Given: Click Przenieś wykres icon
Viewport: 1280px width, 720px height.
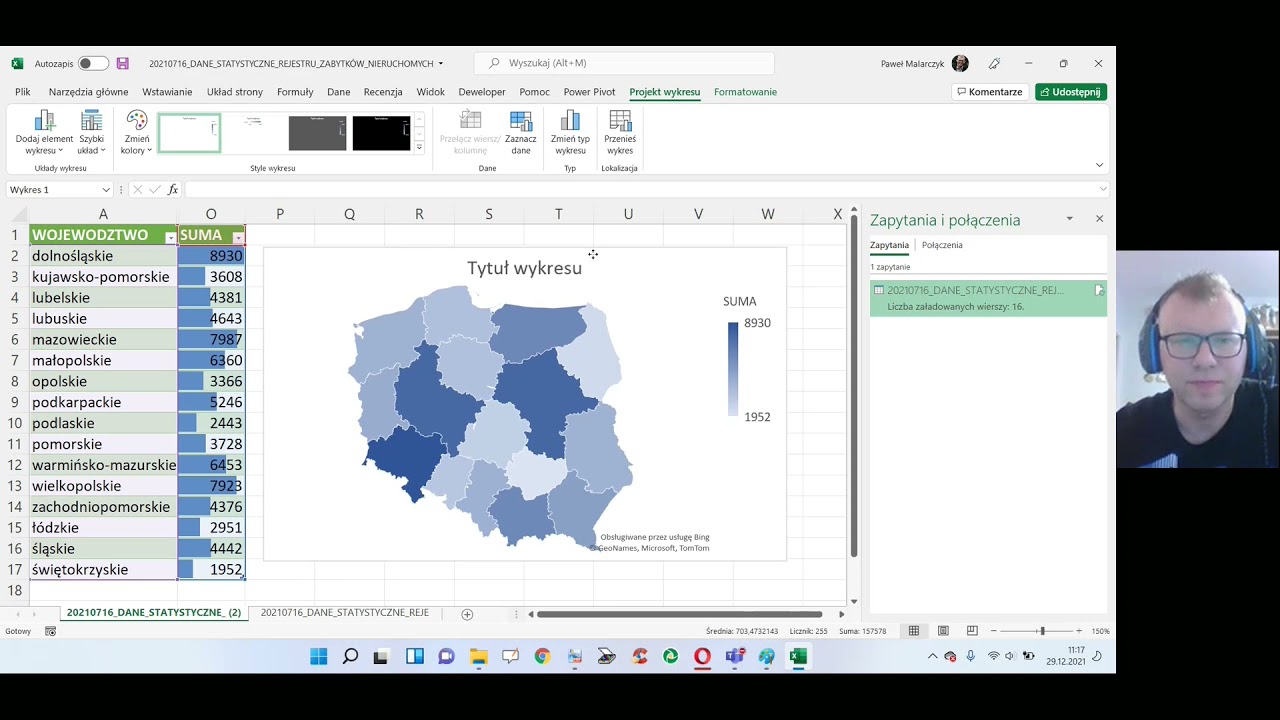Looking at the screenshot, I should point(620,132).
